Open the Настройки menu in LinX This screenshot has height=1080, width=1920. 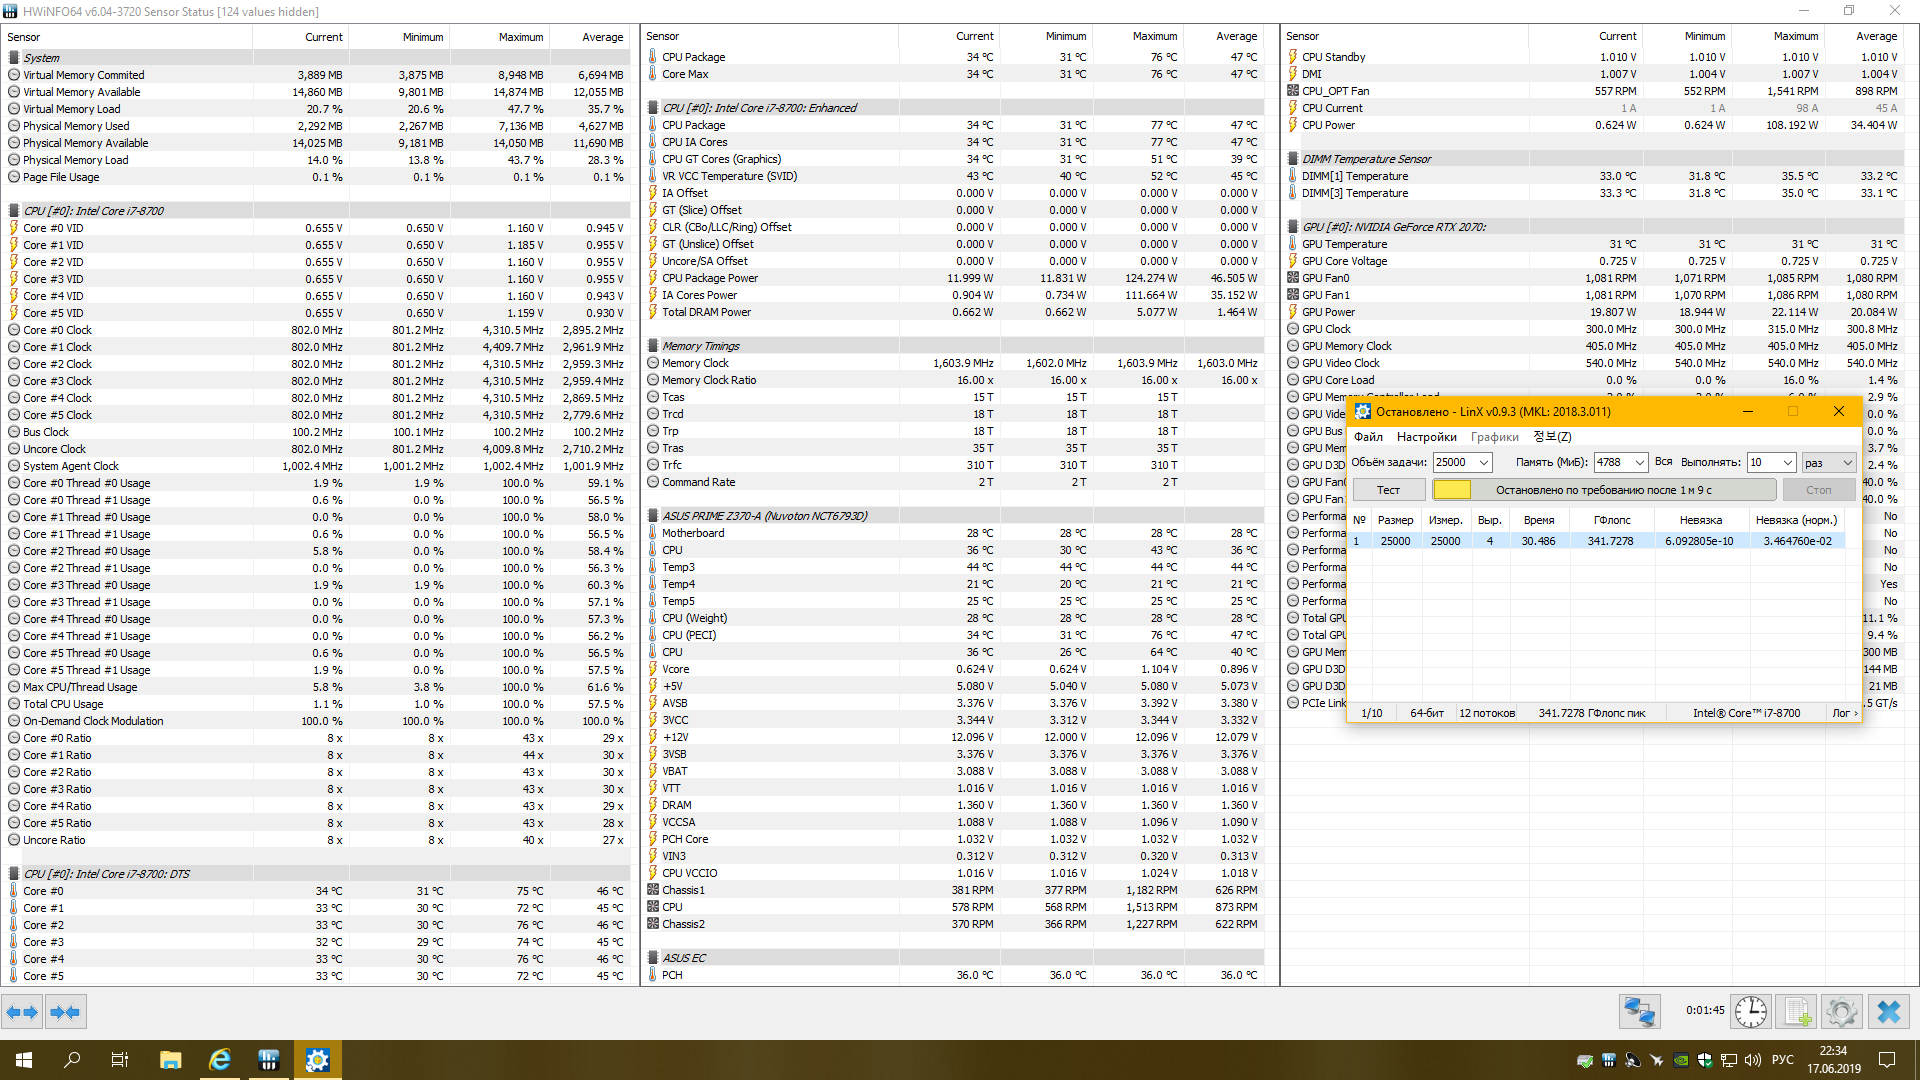(1426, 437)
